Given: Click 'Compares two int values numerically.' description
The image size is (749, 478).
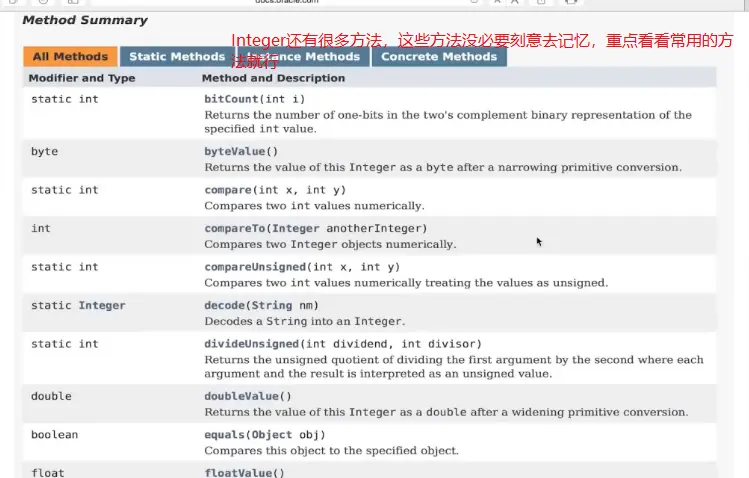Looking at the screenshot, I should click(x=314, y=206).
